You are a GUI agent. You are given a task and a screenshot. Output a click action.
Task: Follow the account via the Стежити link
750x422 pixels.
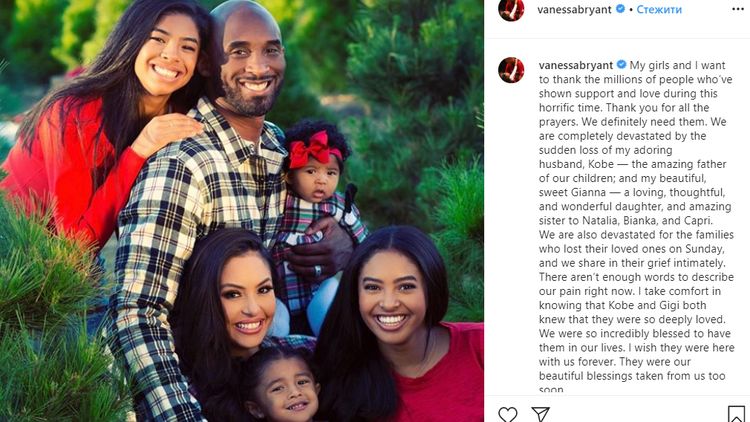coord(659,9)
